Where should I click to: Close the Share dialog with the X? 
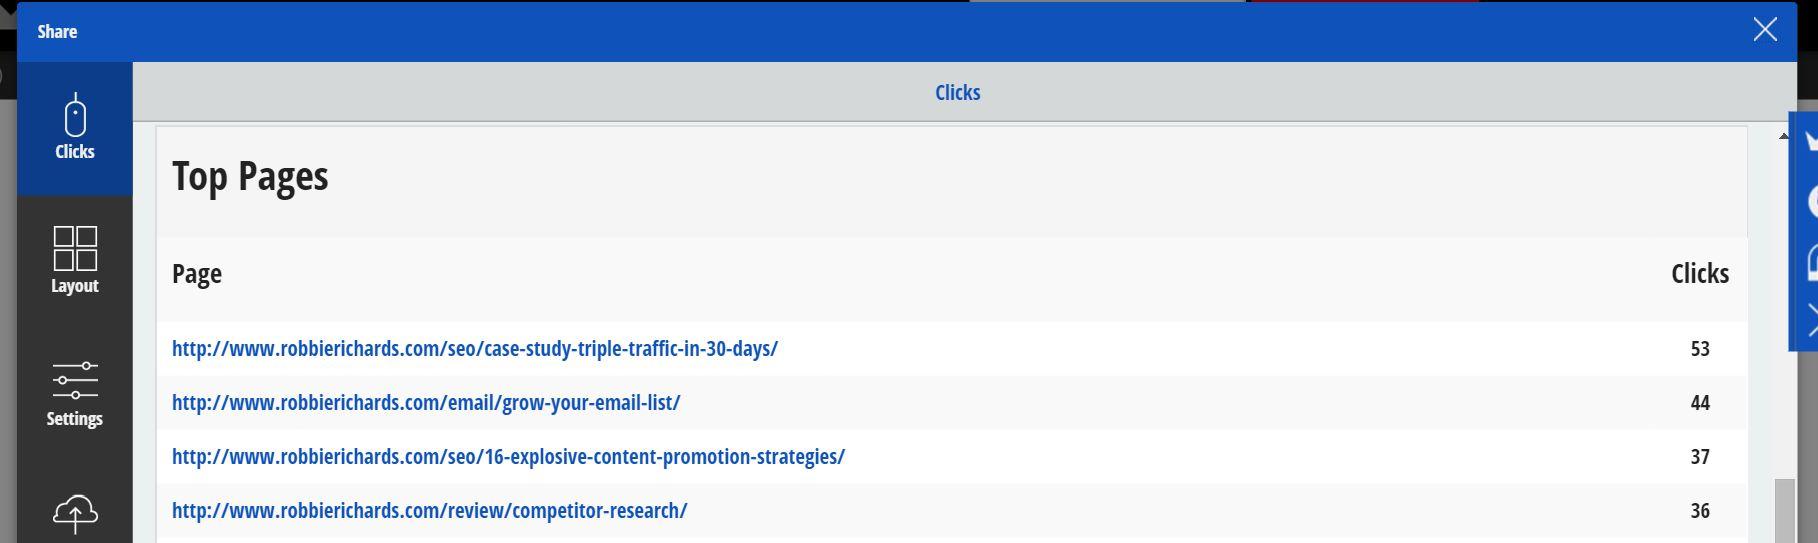point(1765,30)
